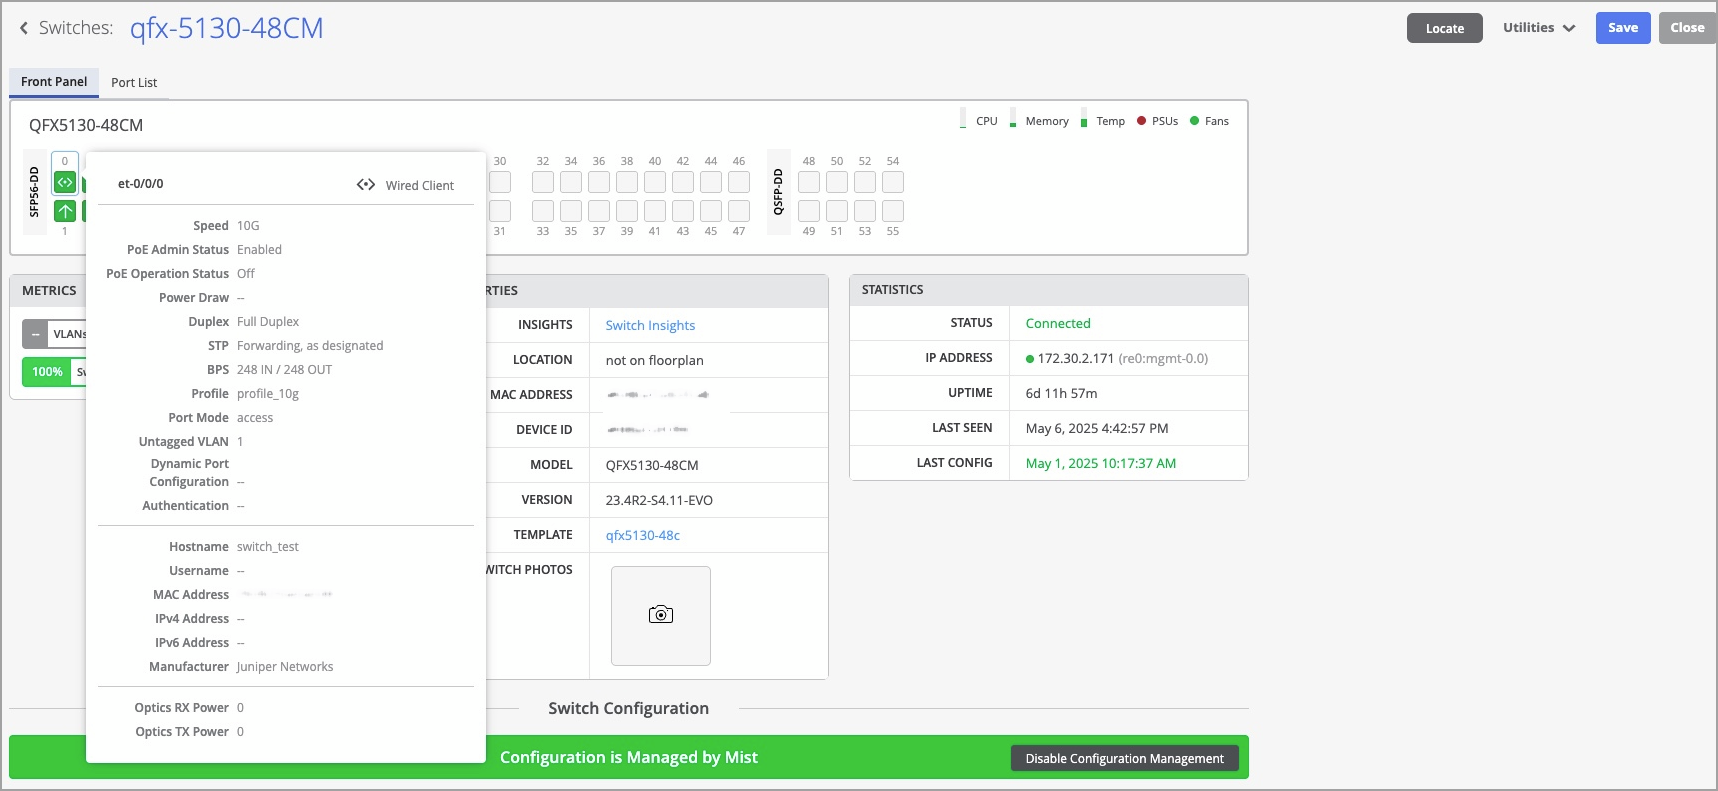Image resolution: width=1718 pixels, height=791 pixels.
Task: Click the back arrow next to Switches
Action: click(24, 28)
